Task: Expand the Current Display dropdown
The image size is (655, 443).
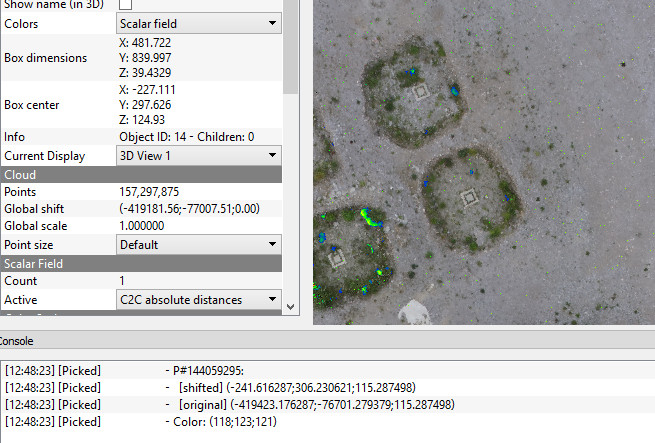Action: [198, 156]
